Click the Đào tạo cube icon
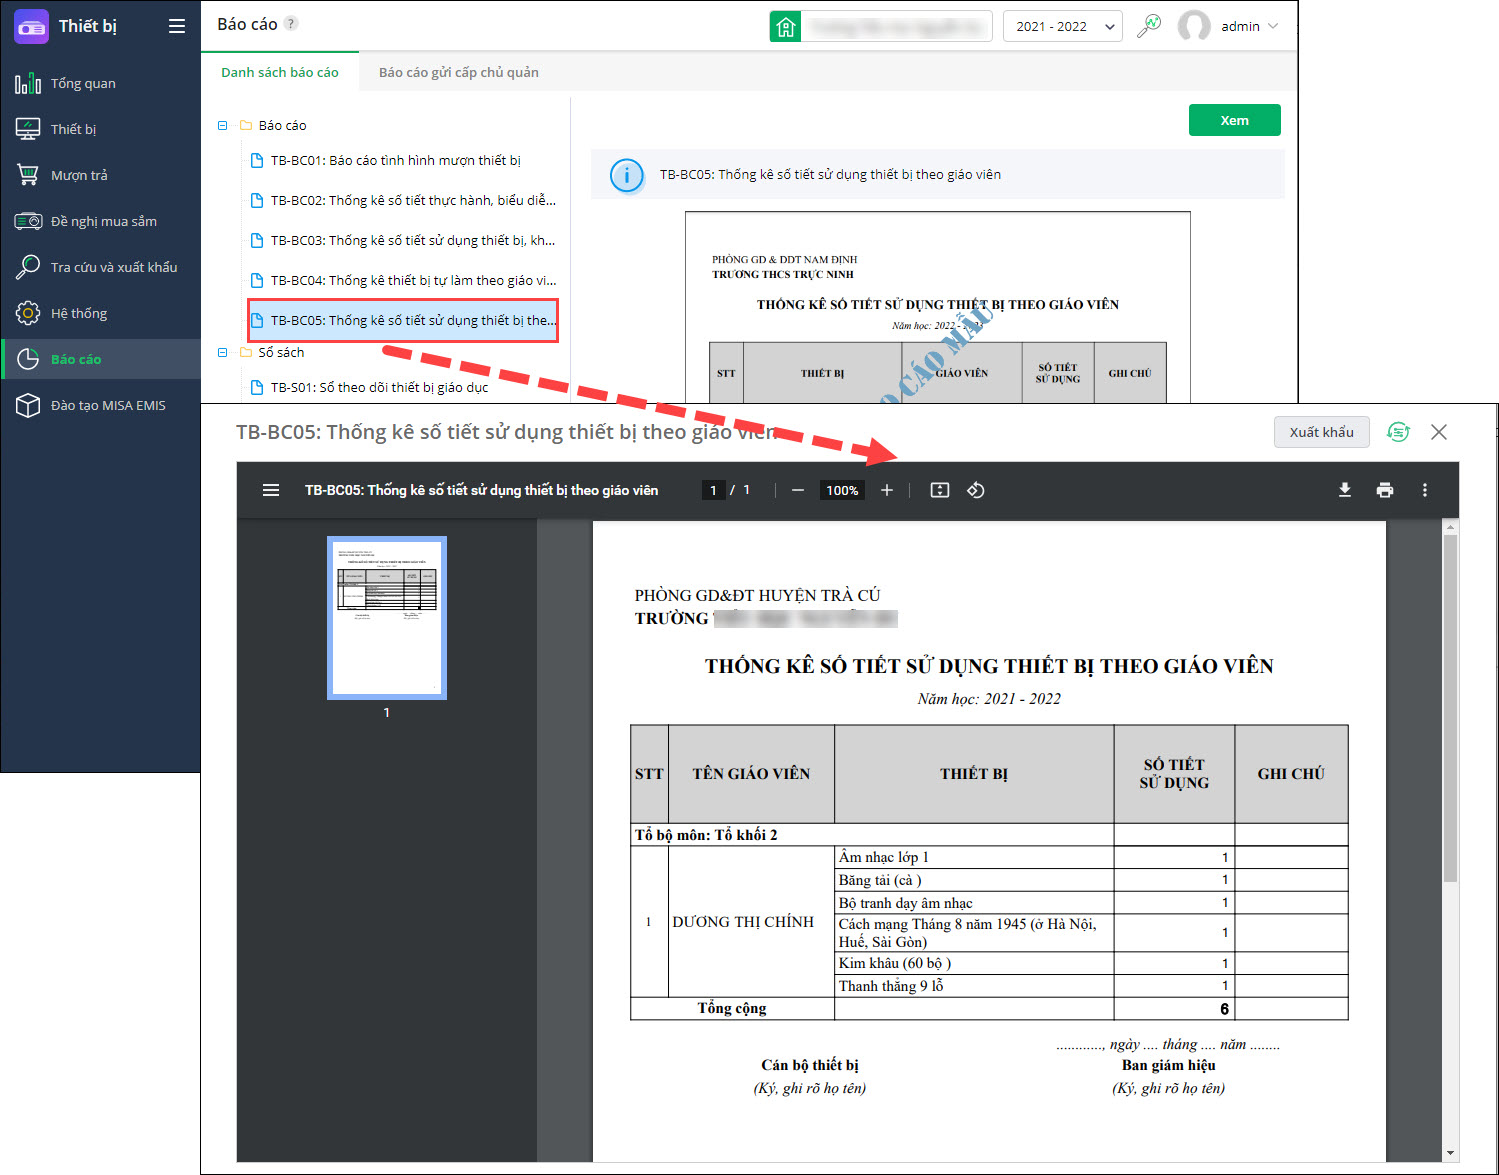The height and width of the screenshot is (1175, 1499). (x=28, y=405)
